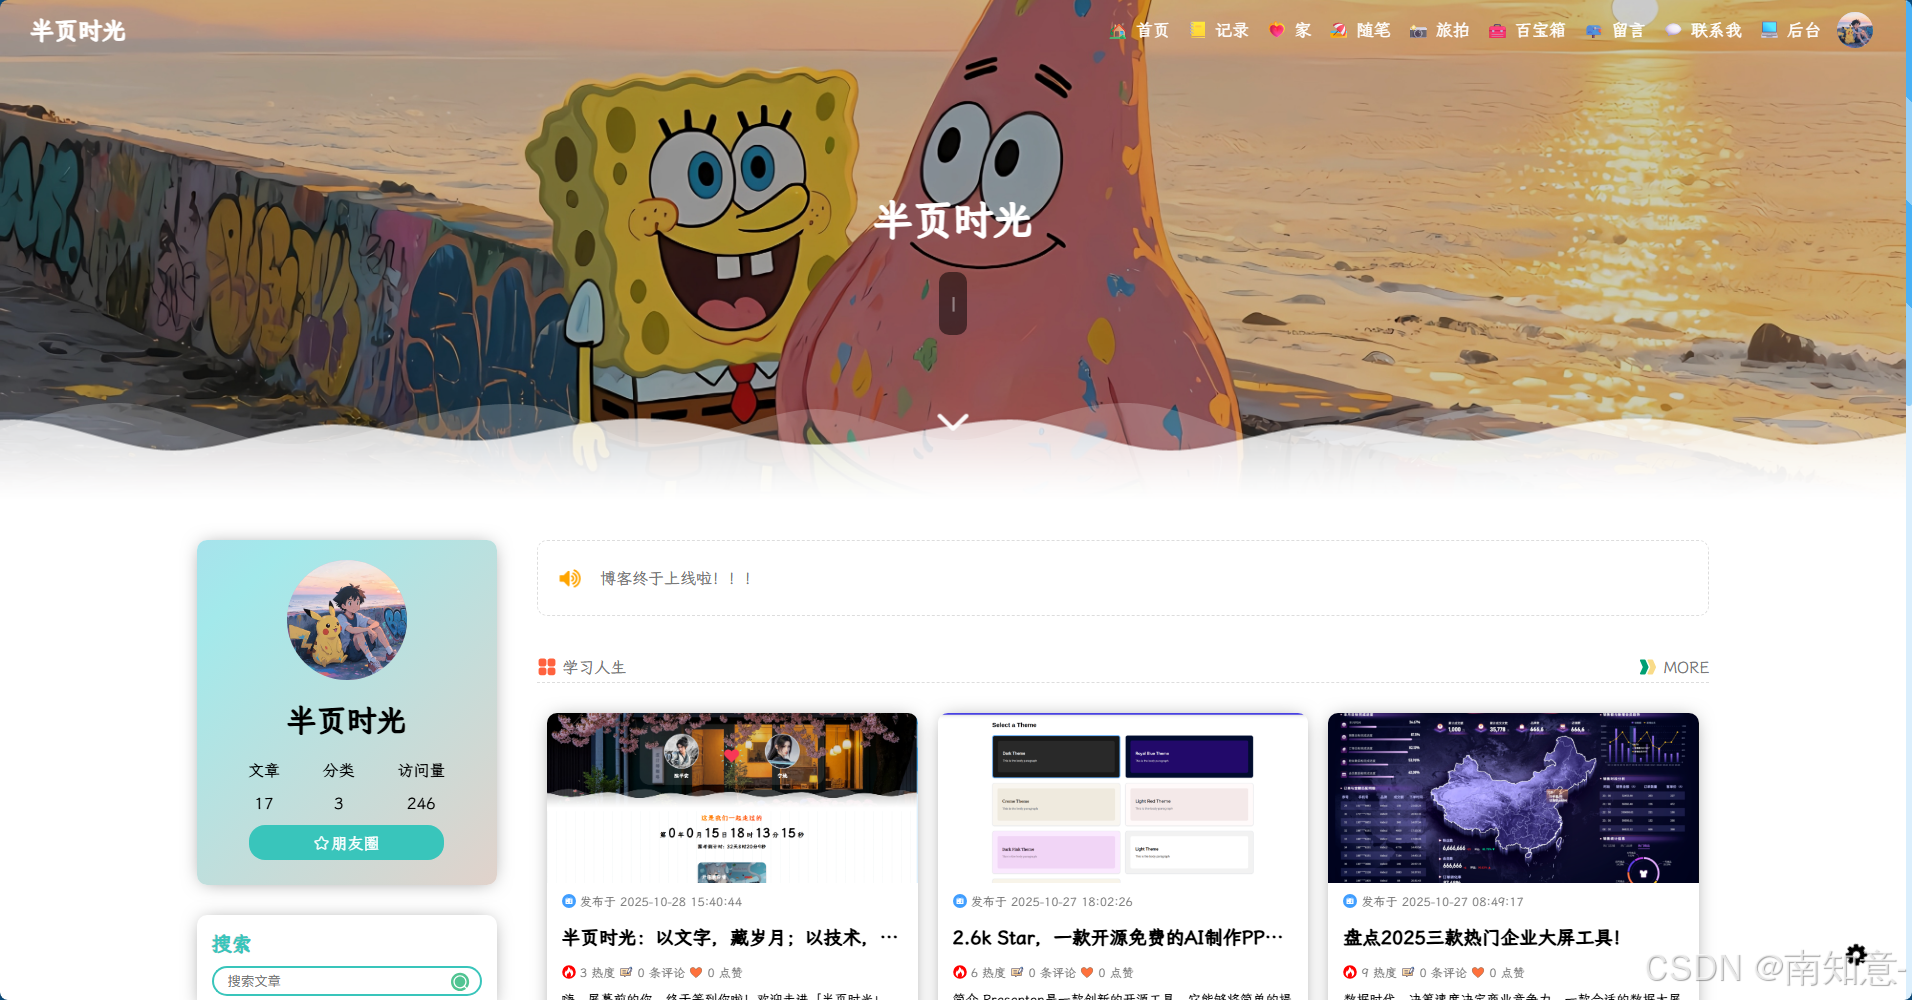Open the 随笔 navigation item
The image size is (1912, 1000).
(1360, 31)
